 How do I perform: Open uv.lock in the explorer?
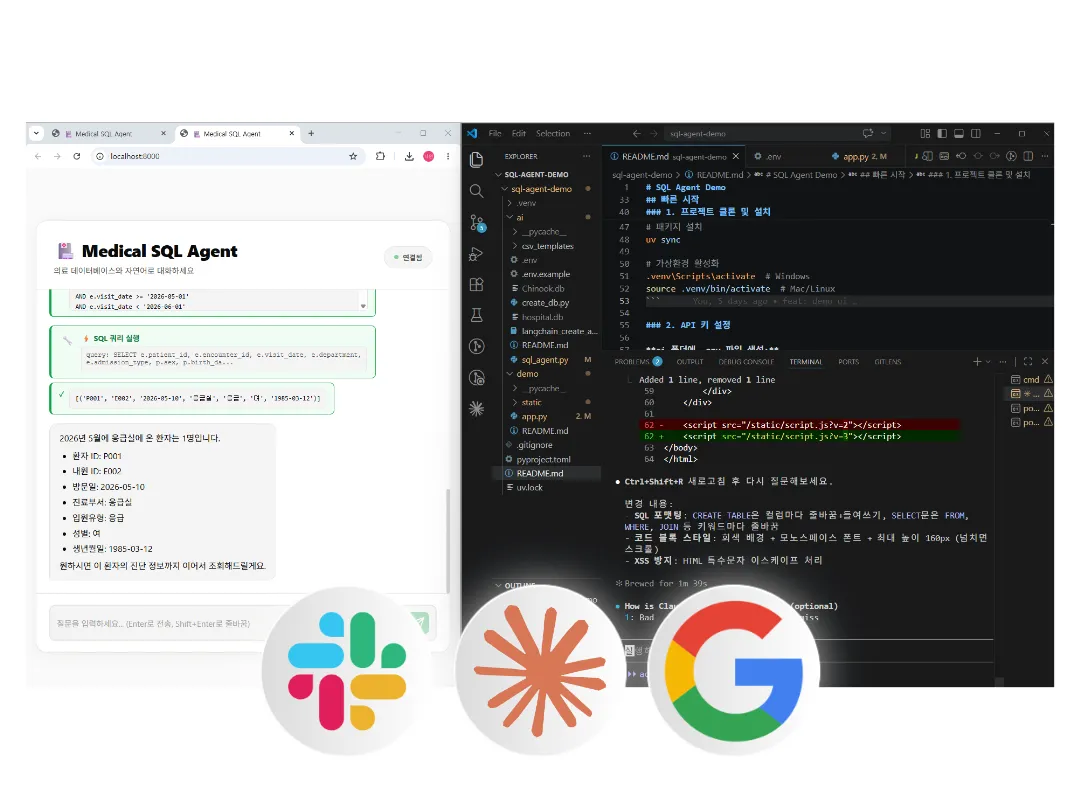[x=530, y=488]
